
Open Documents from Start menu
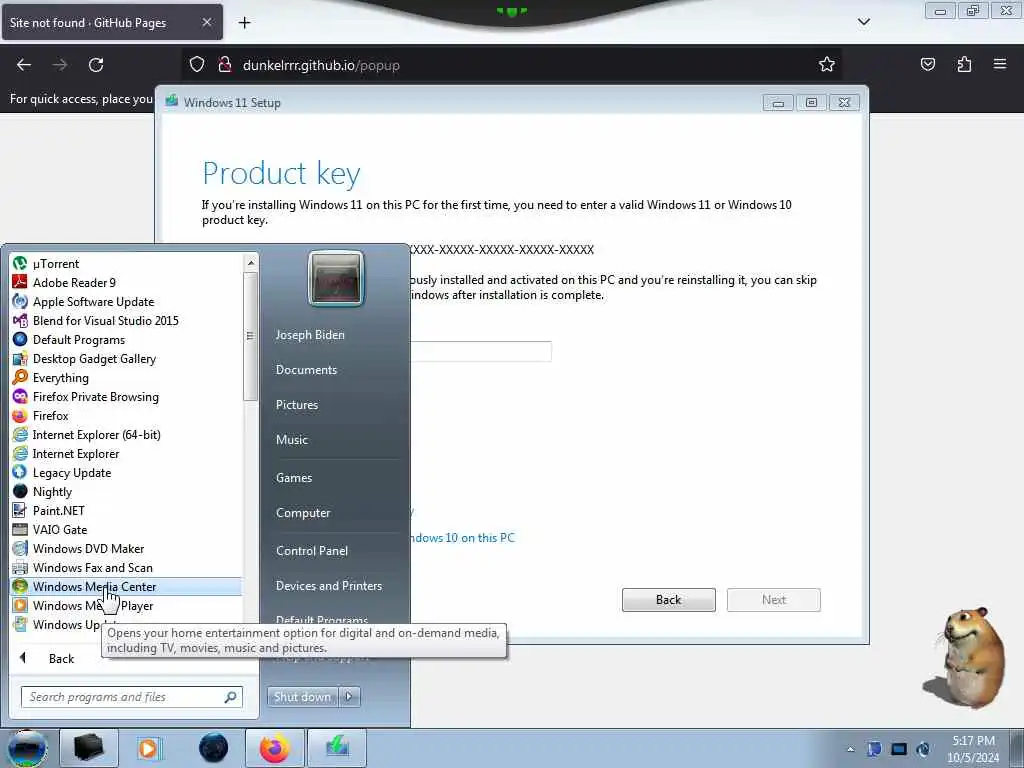(x=306, y=370)
